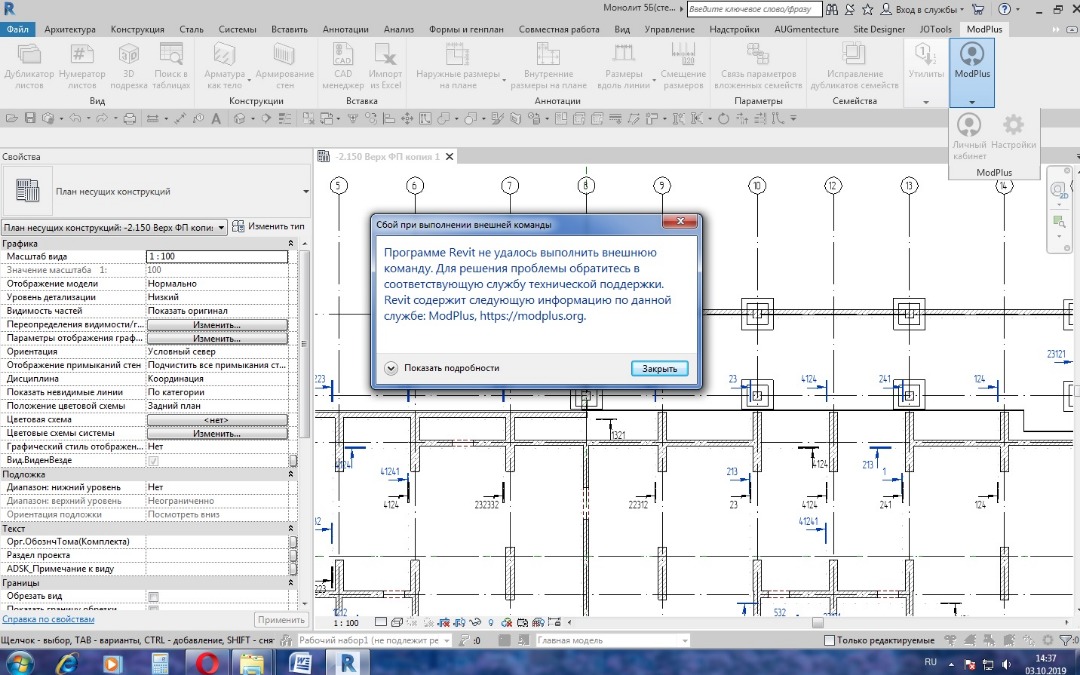The width and height of the screenshot is (1080, 675).
Task: Click the Open folder icon in quick access toolbar
Action: pos(12,119)
